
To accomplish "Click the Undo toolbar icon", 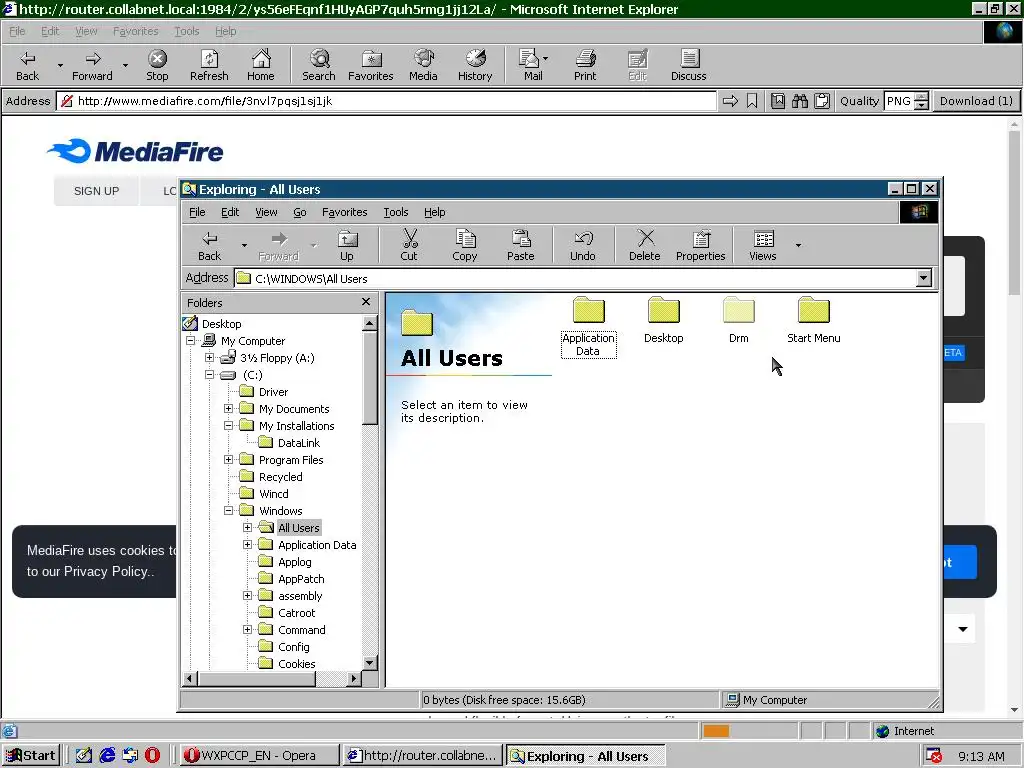I will coord(583,246).
